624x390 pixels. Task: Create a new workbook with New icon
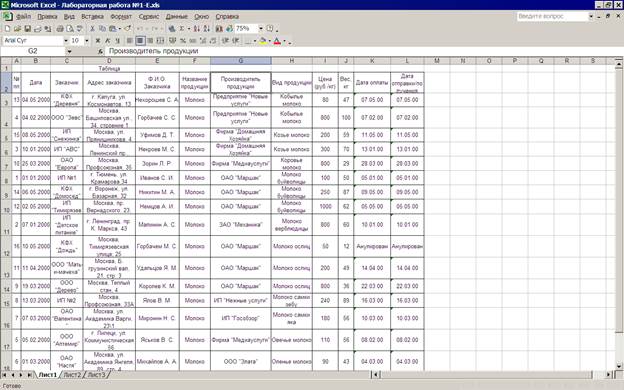coord(8,29)
